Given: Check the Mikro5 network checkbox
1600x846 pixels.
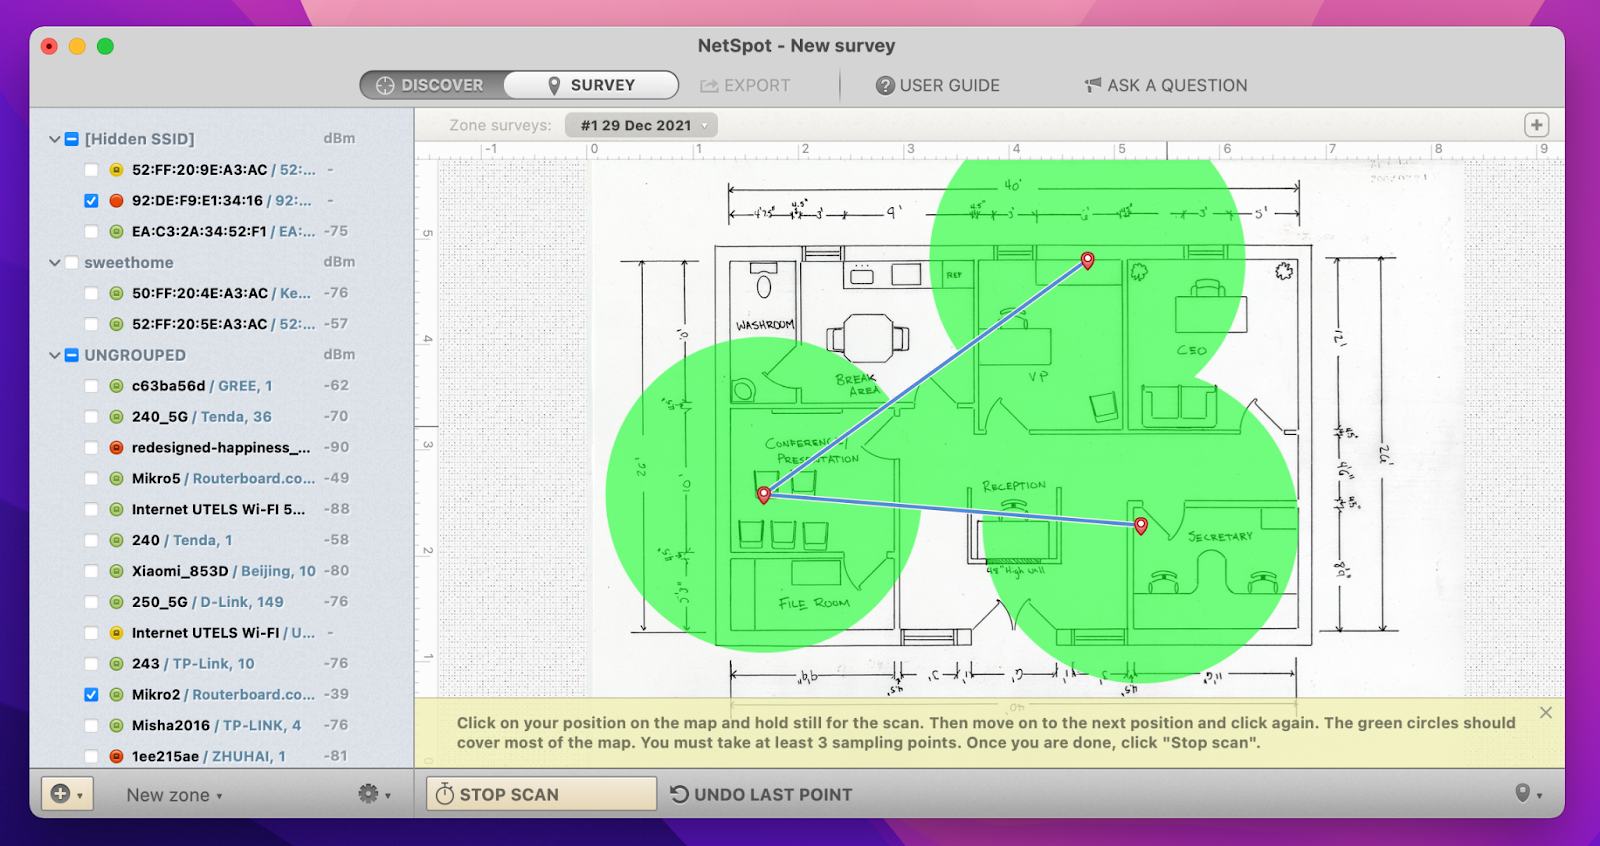Looking at the screenshot, I should pos(91,479).
